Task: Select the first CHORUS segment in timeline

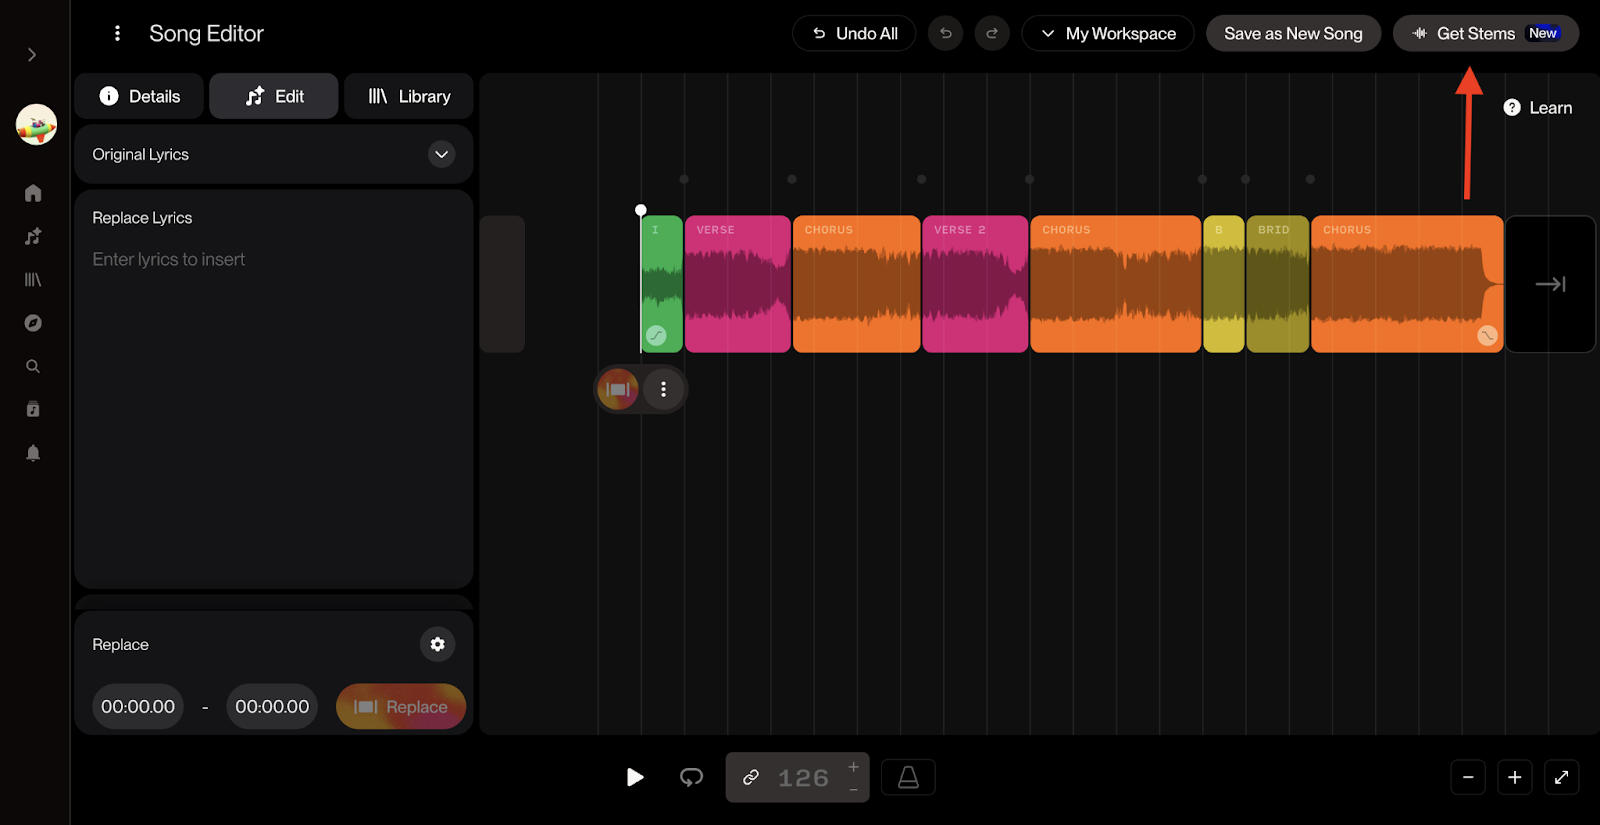Action: 856,284
